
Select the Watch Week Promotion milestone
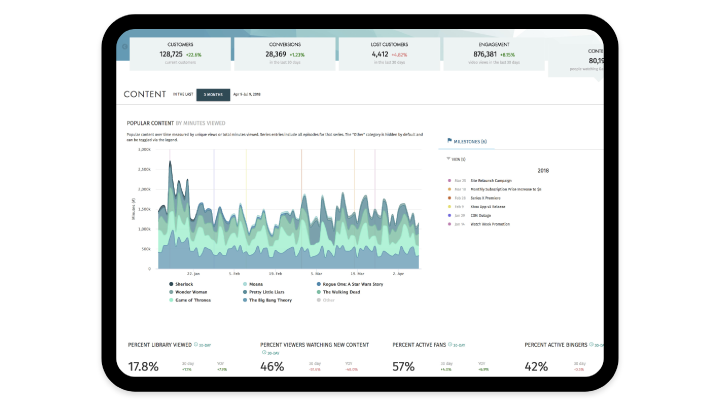coord(490,224)
